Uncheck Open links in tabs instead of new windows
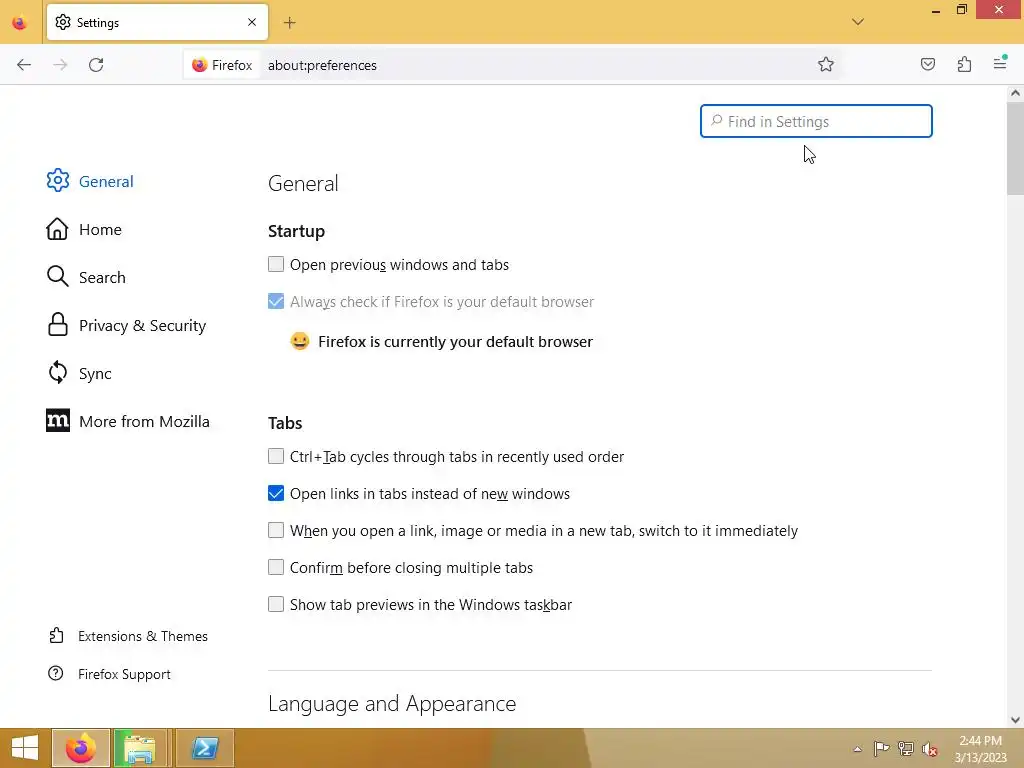The height and width of the screenshot is (768, 1024). 276,493
